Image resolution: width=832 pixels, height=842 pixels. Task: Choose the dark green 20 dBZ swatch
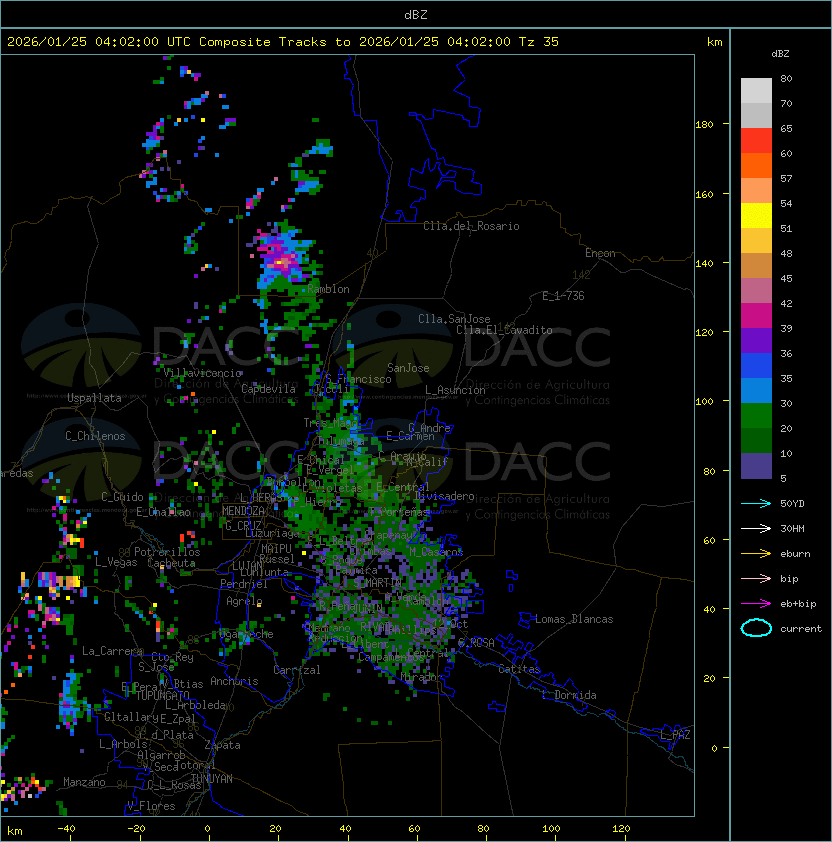pos(756,440)
